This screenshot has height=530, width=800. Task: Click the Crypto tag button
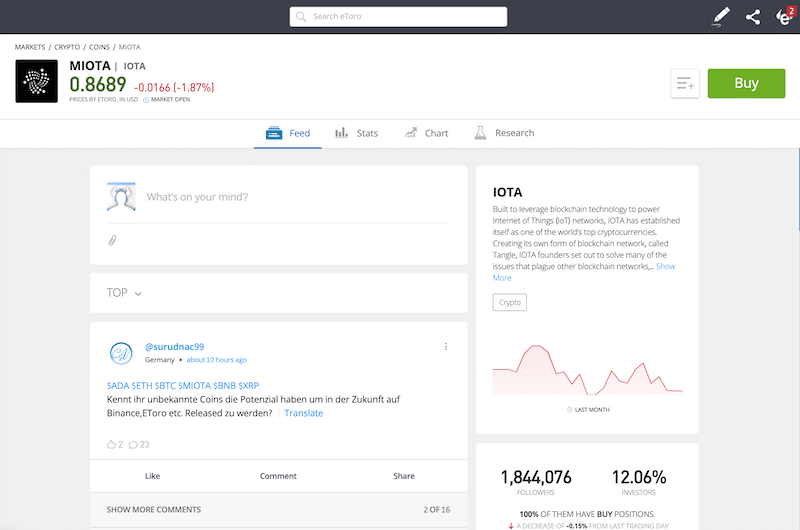click(510, 302)
